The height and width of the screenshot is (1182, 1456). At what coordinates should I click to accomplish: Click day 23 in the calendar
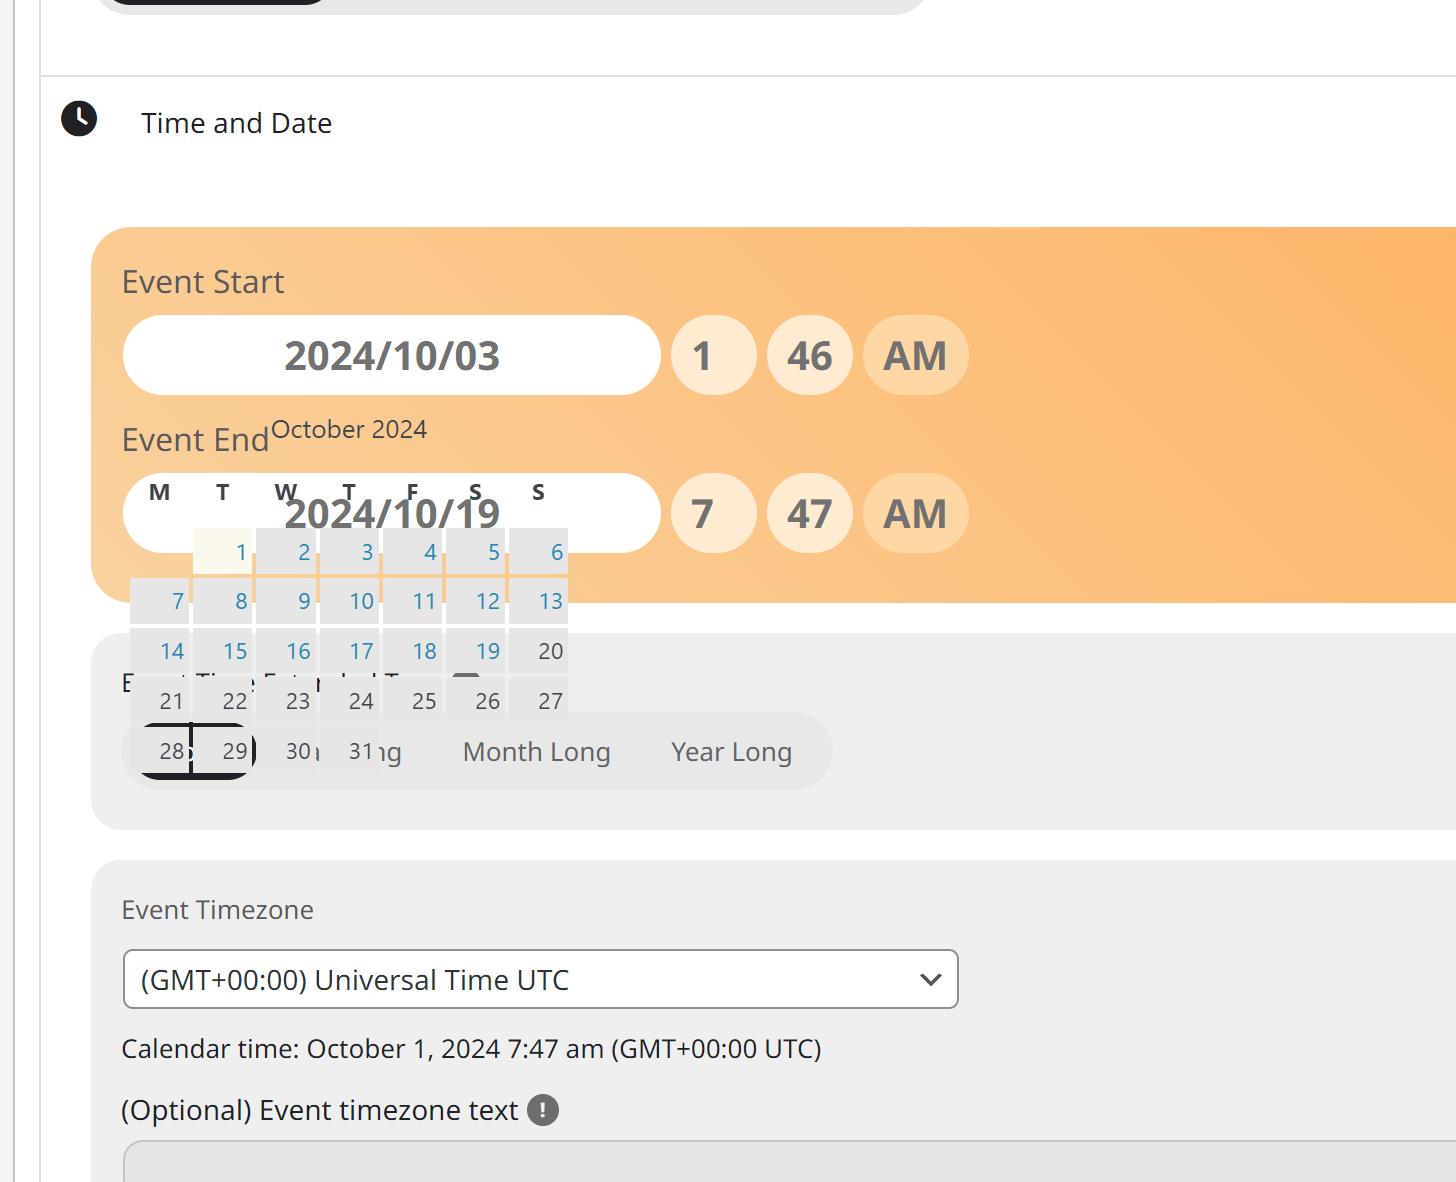[x=286, y=701]
